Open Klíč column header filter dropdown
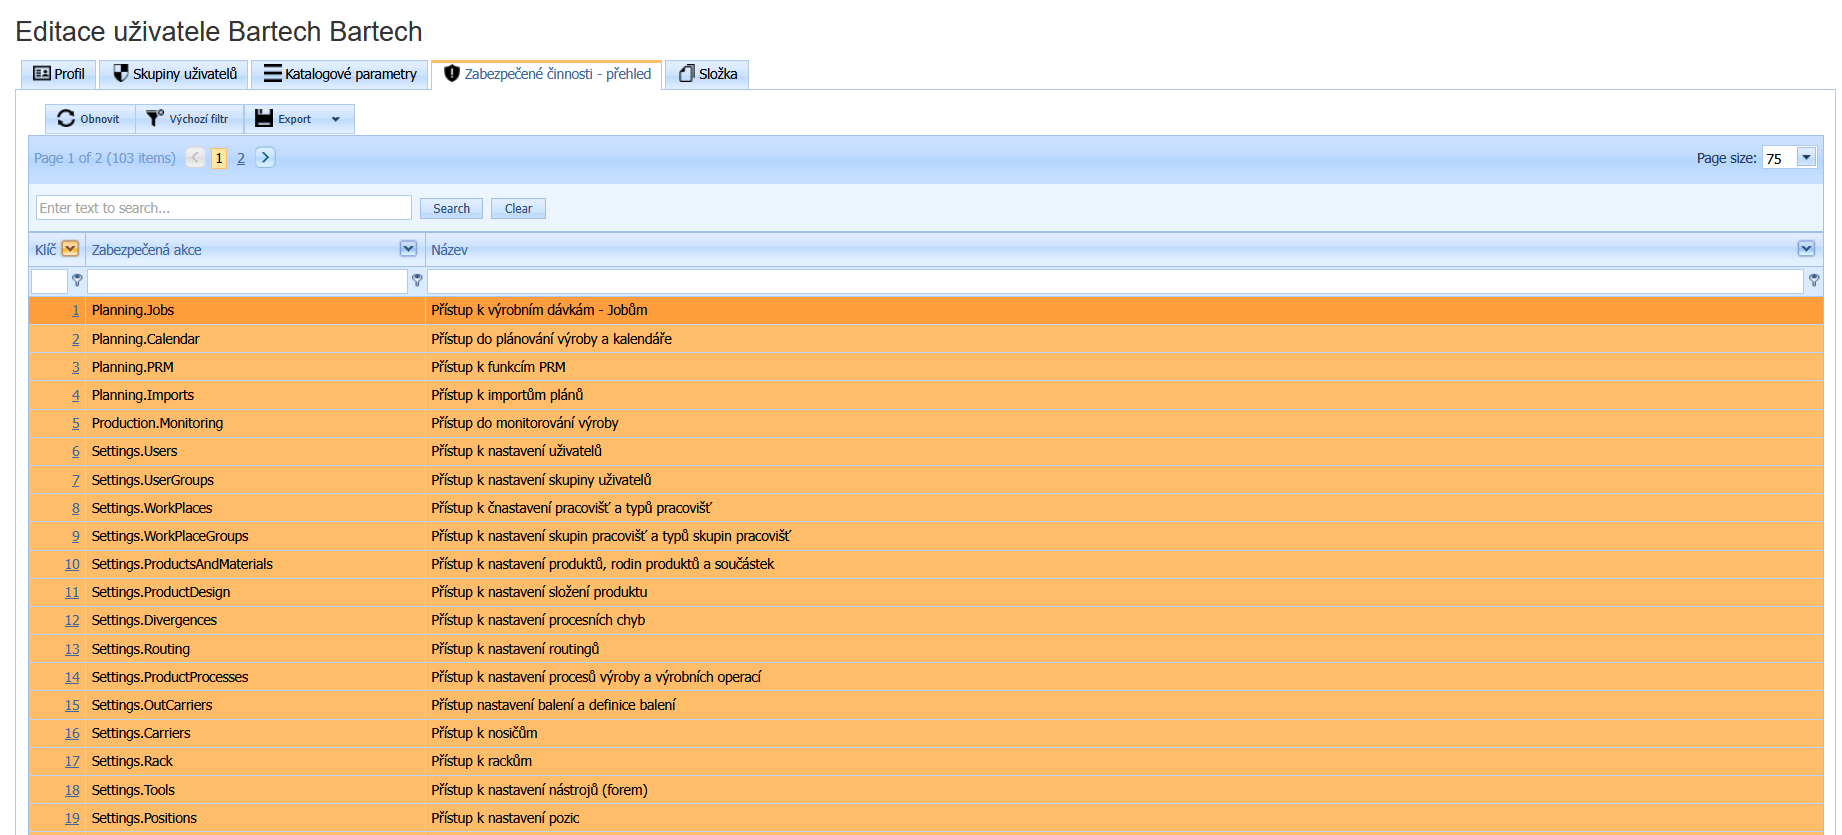 (70, 249)
